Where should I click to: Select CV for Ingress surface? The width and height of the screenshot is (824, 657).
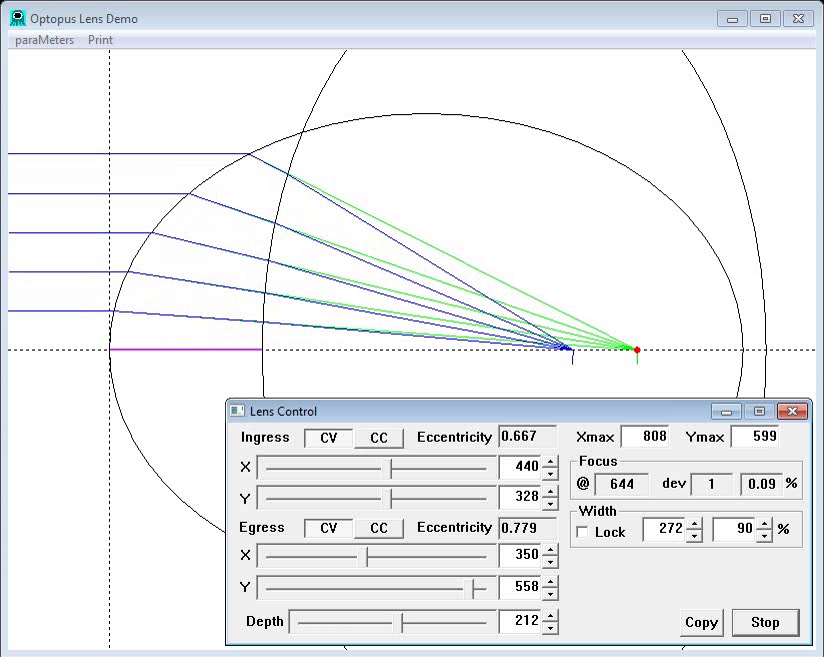coord(328,438)
